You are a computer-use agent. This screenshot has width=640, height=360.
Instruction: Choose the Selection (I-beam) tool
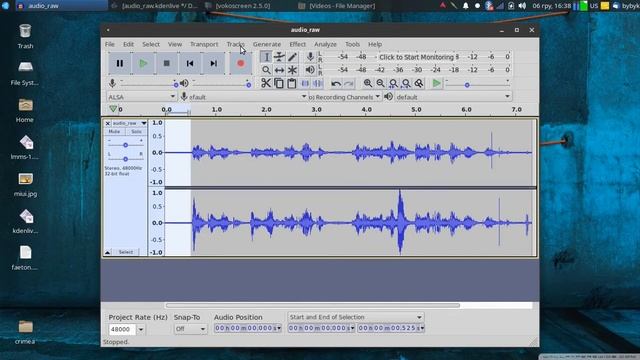(x=266, y=57)
